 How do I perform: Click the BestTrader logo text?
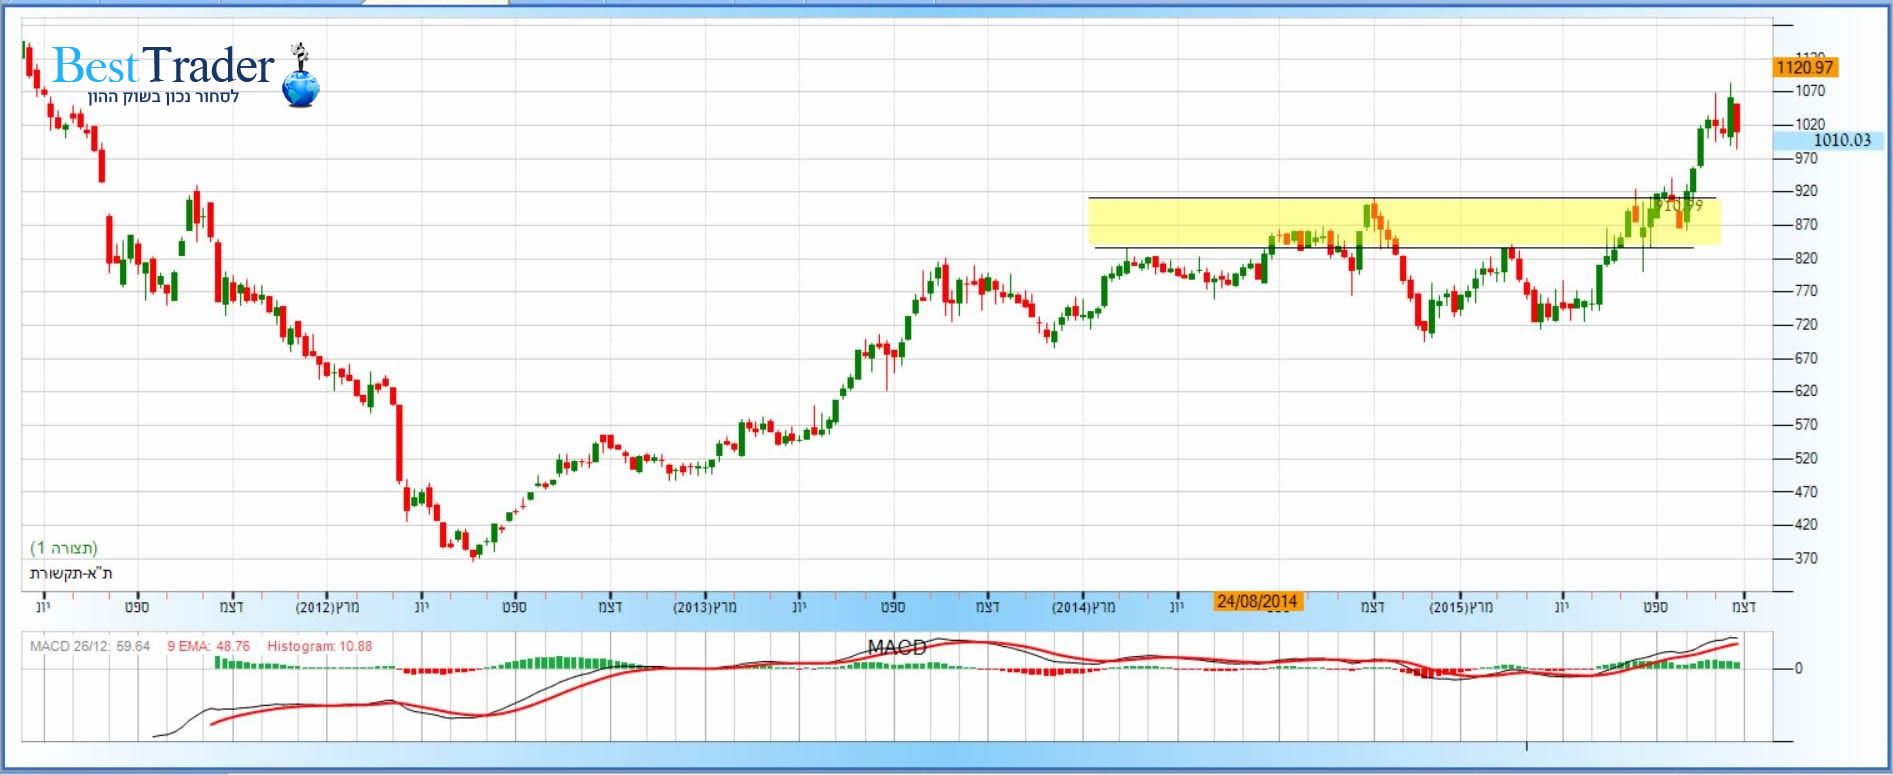[163, 67]
